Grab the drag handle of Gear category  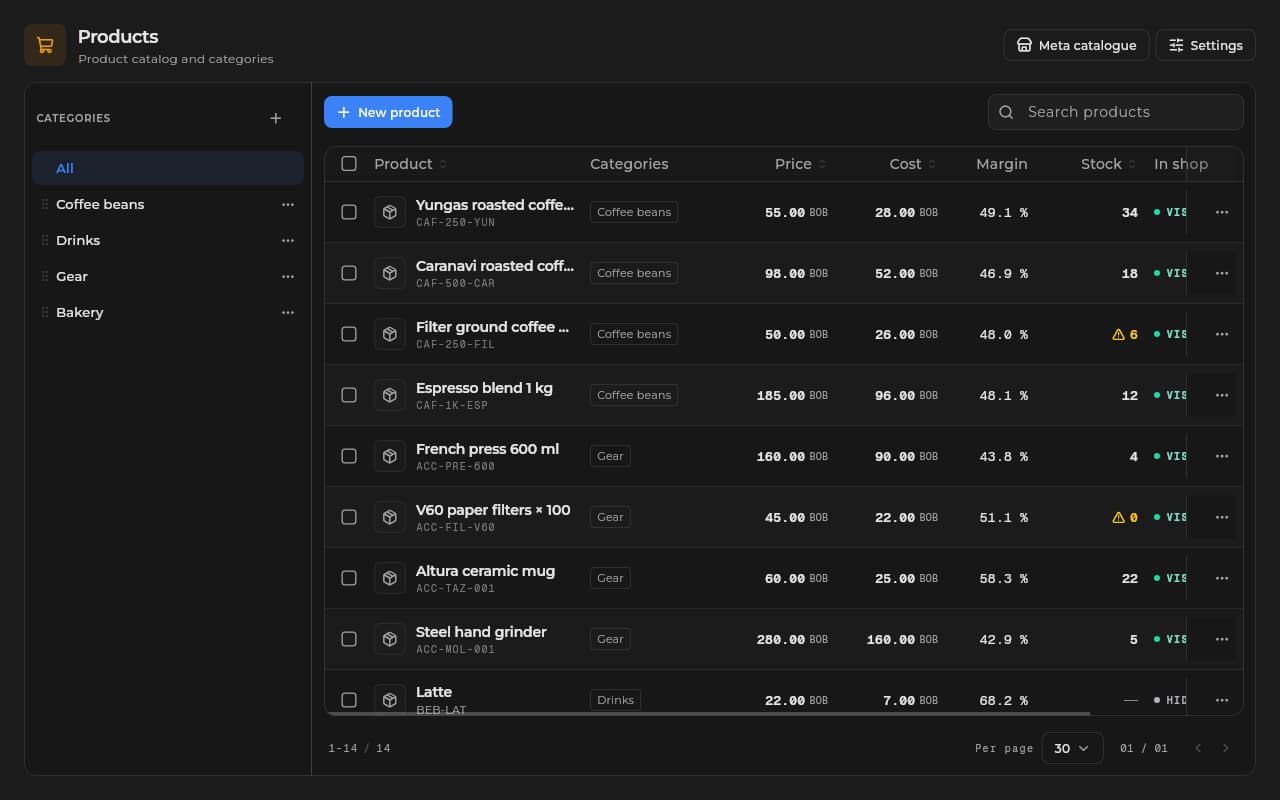tap(44, 276)
